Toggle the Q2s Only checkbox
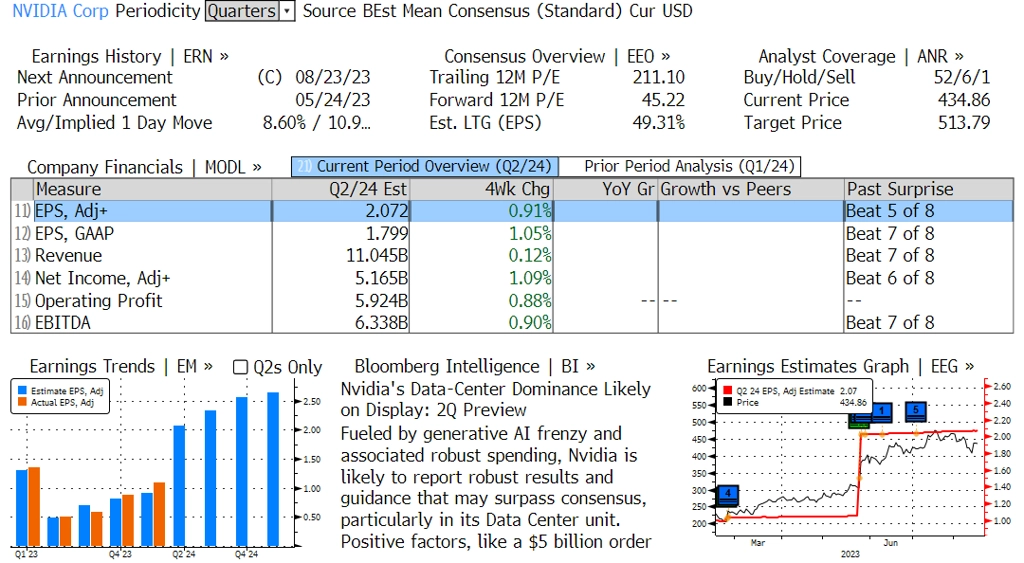 coord(240,367)
